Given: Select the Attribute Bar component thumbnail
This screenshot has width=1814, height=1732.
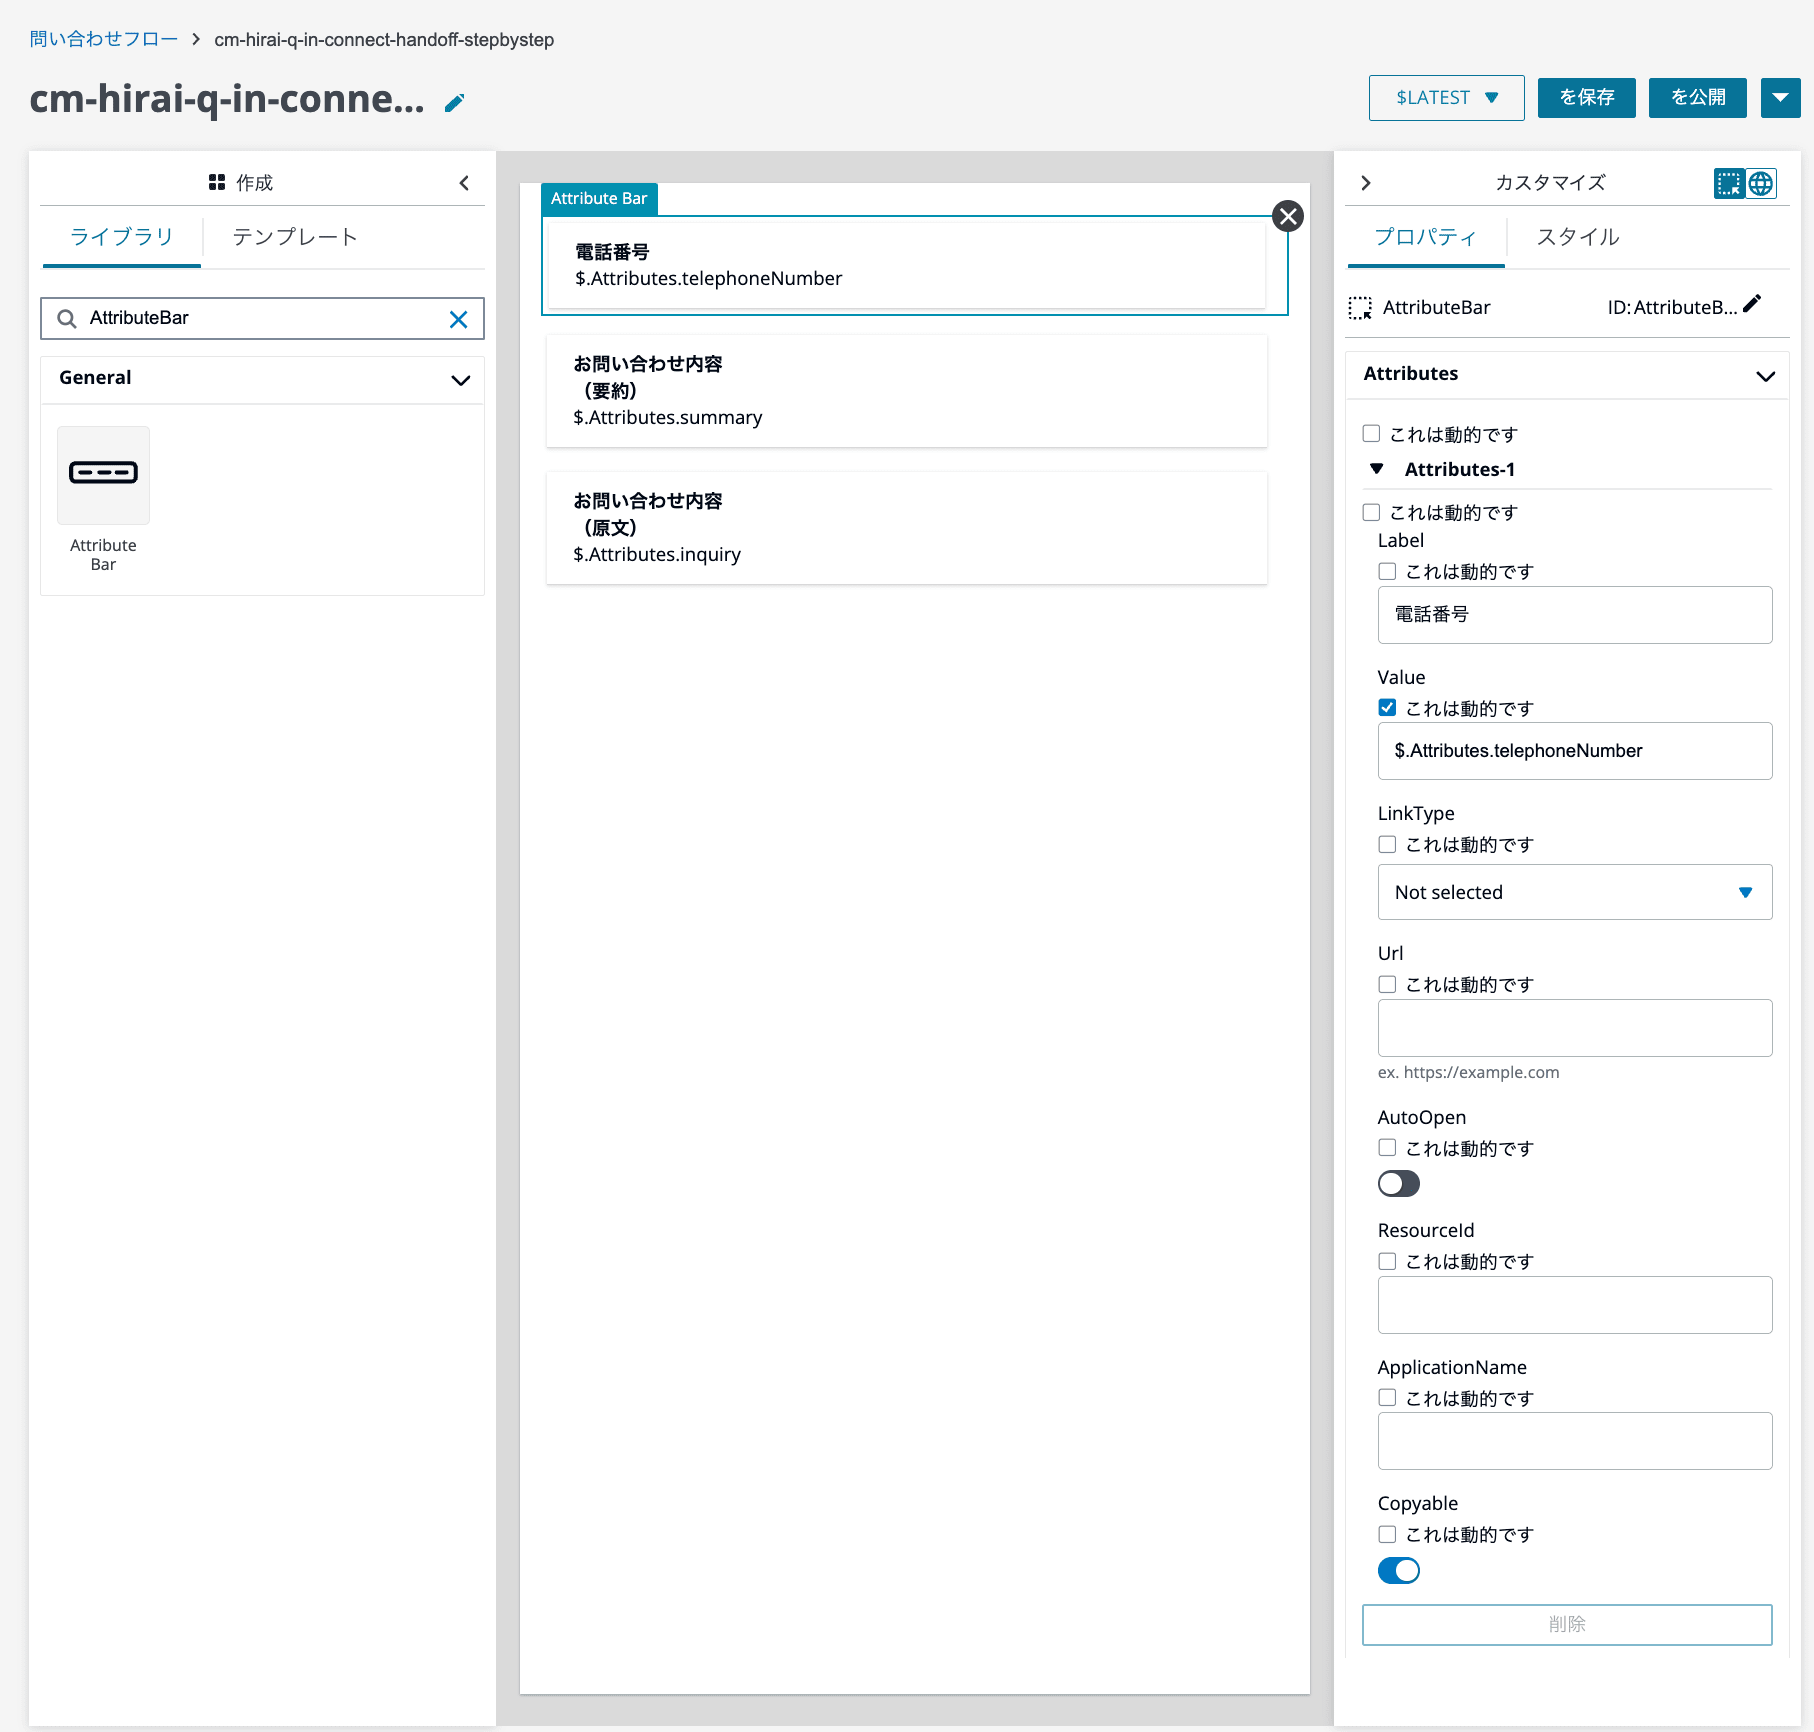Looking at the screenshot, I should (x=103, y=475).
